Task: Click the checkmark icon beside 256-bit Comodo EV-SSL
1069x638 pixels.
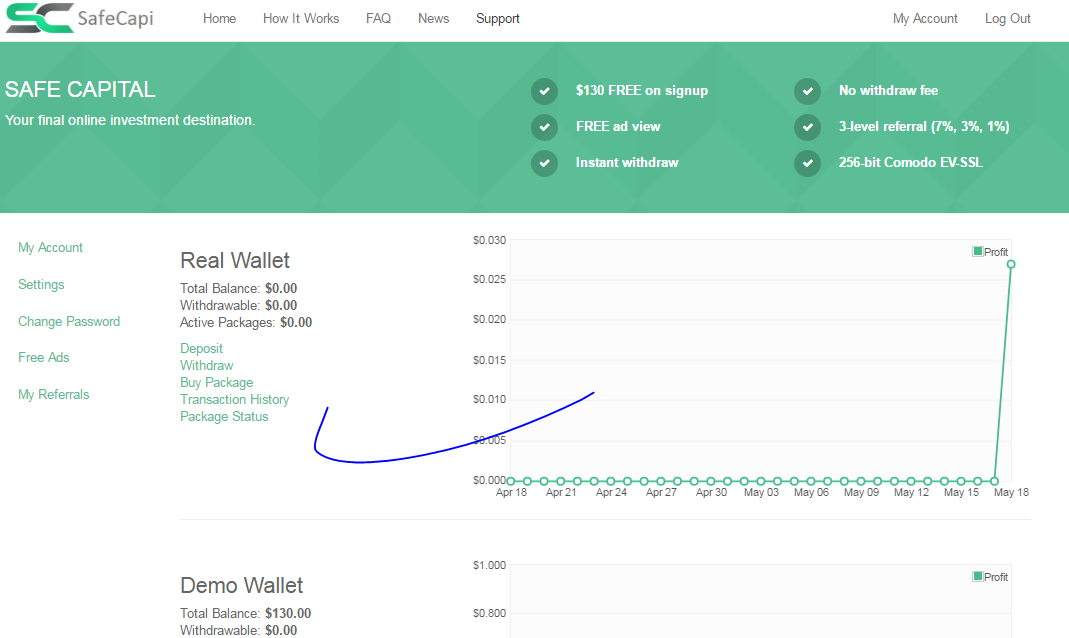Action: pyautogui.click(x=807, y=163)
